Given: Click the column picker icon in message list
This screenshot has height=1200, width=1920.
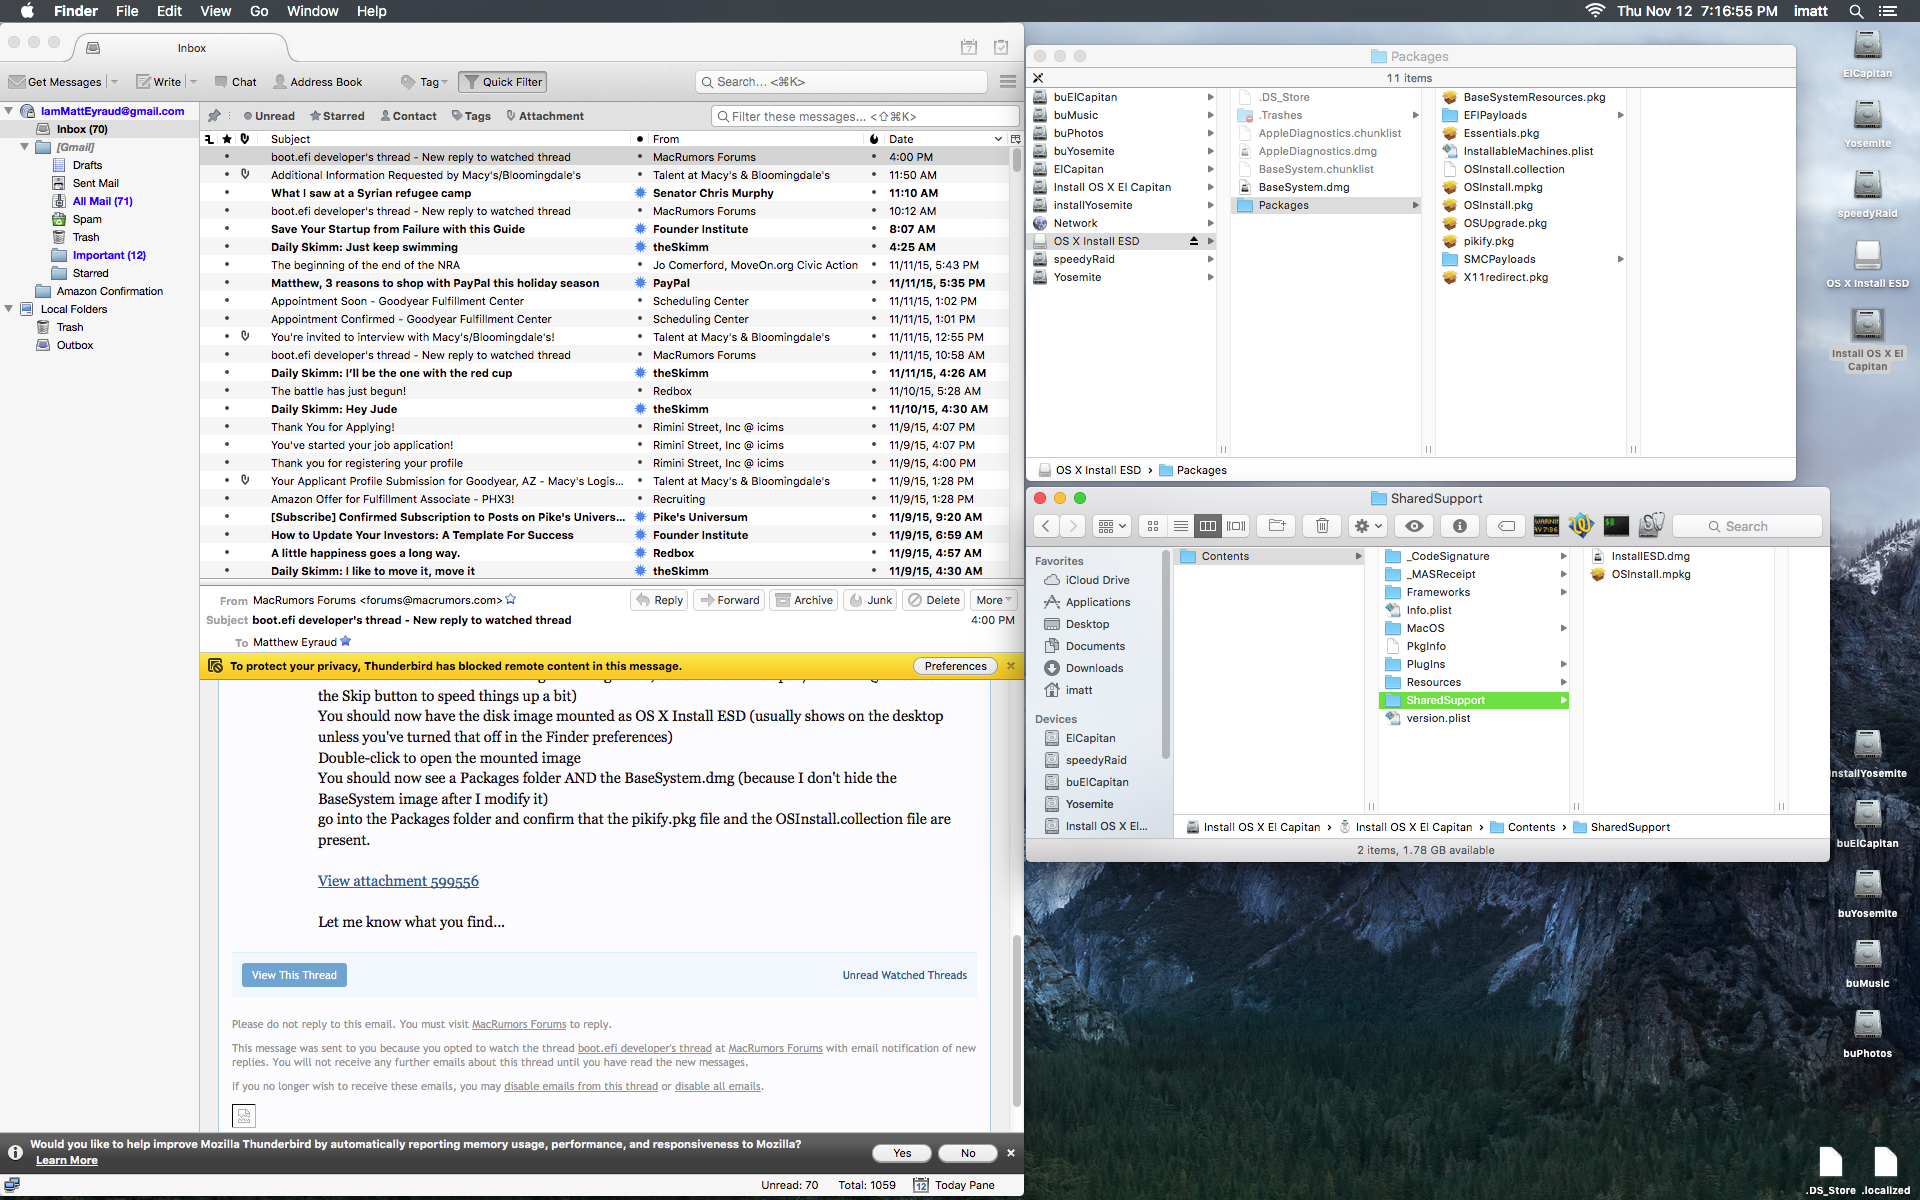Looking at the screenshot, I should click(x=1015, y=139).
